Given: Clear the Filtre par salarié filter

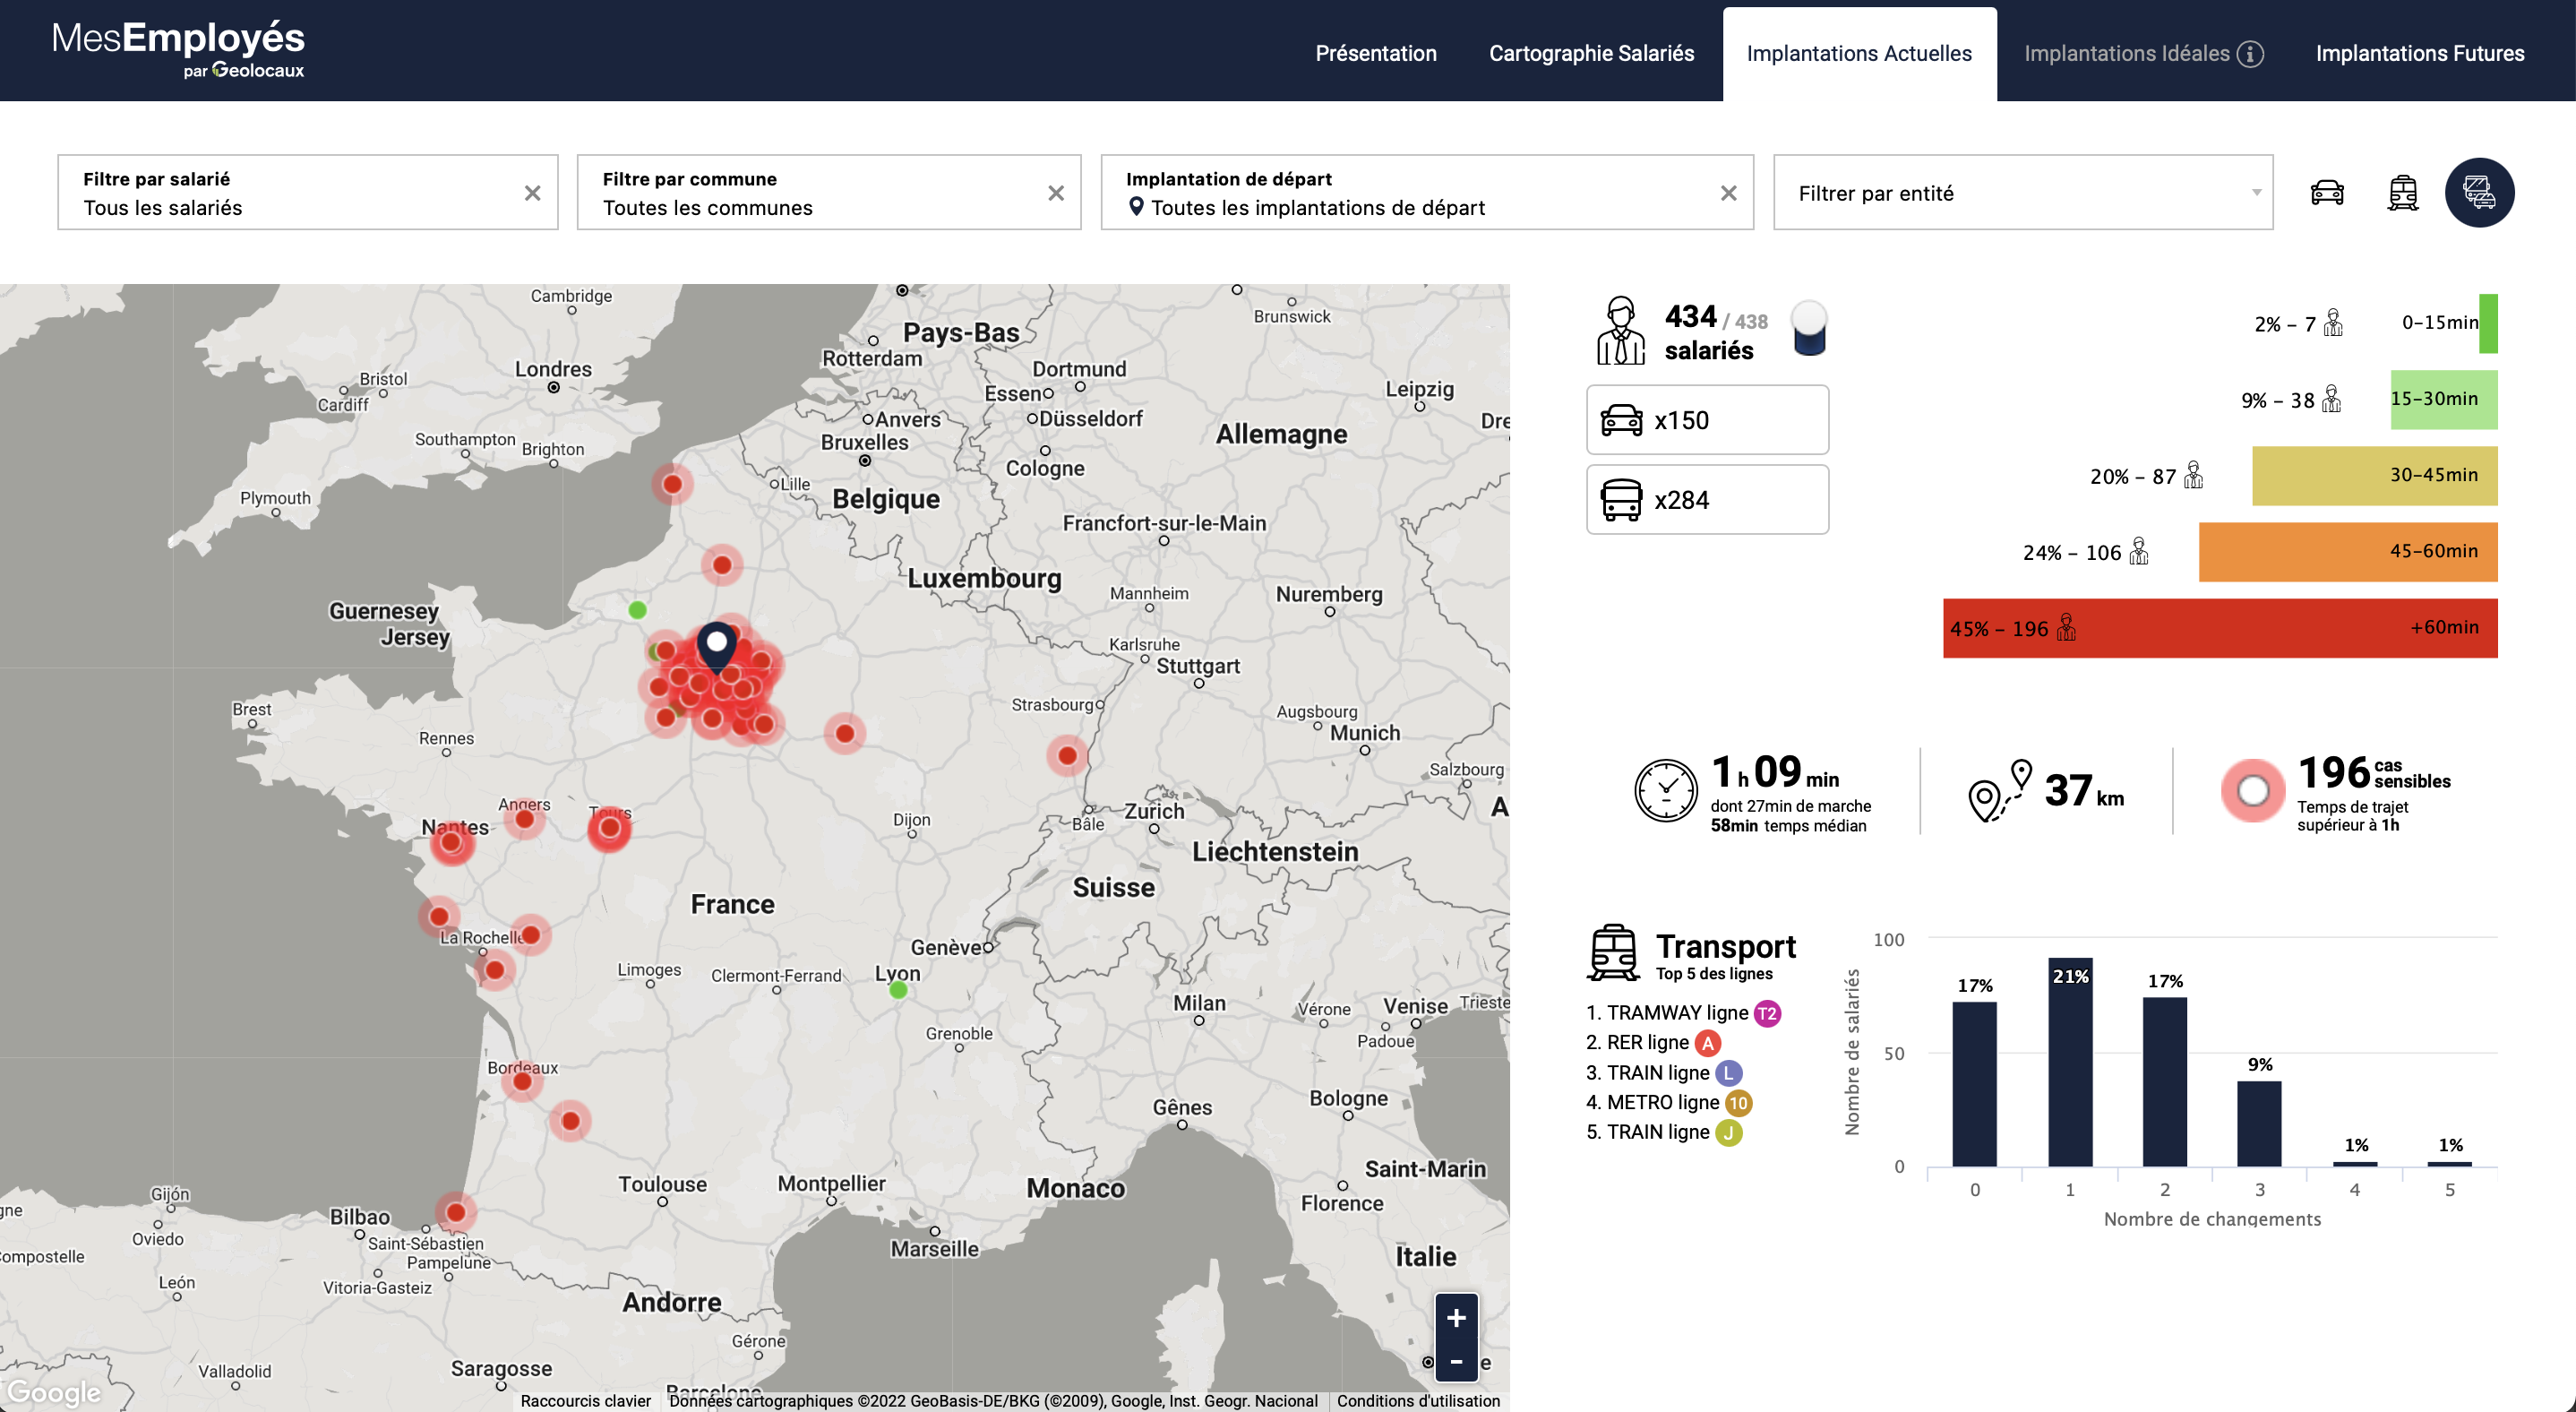Looking at the screenshot, I should [x=533, y=193].
